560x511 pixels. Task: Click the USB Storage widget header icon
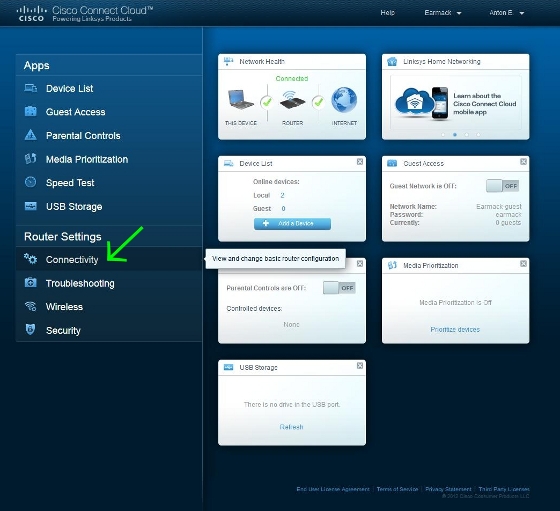tap(229, 367)
